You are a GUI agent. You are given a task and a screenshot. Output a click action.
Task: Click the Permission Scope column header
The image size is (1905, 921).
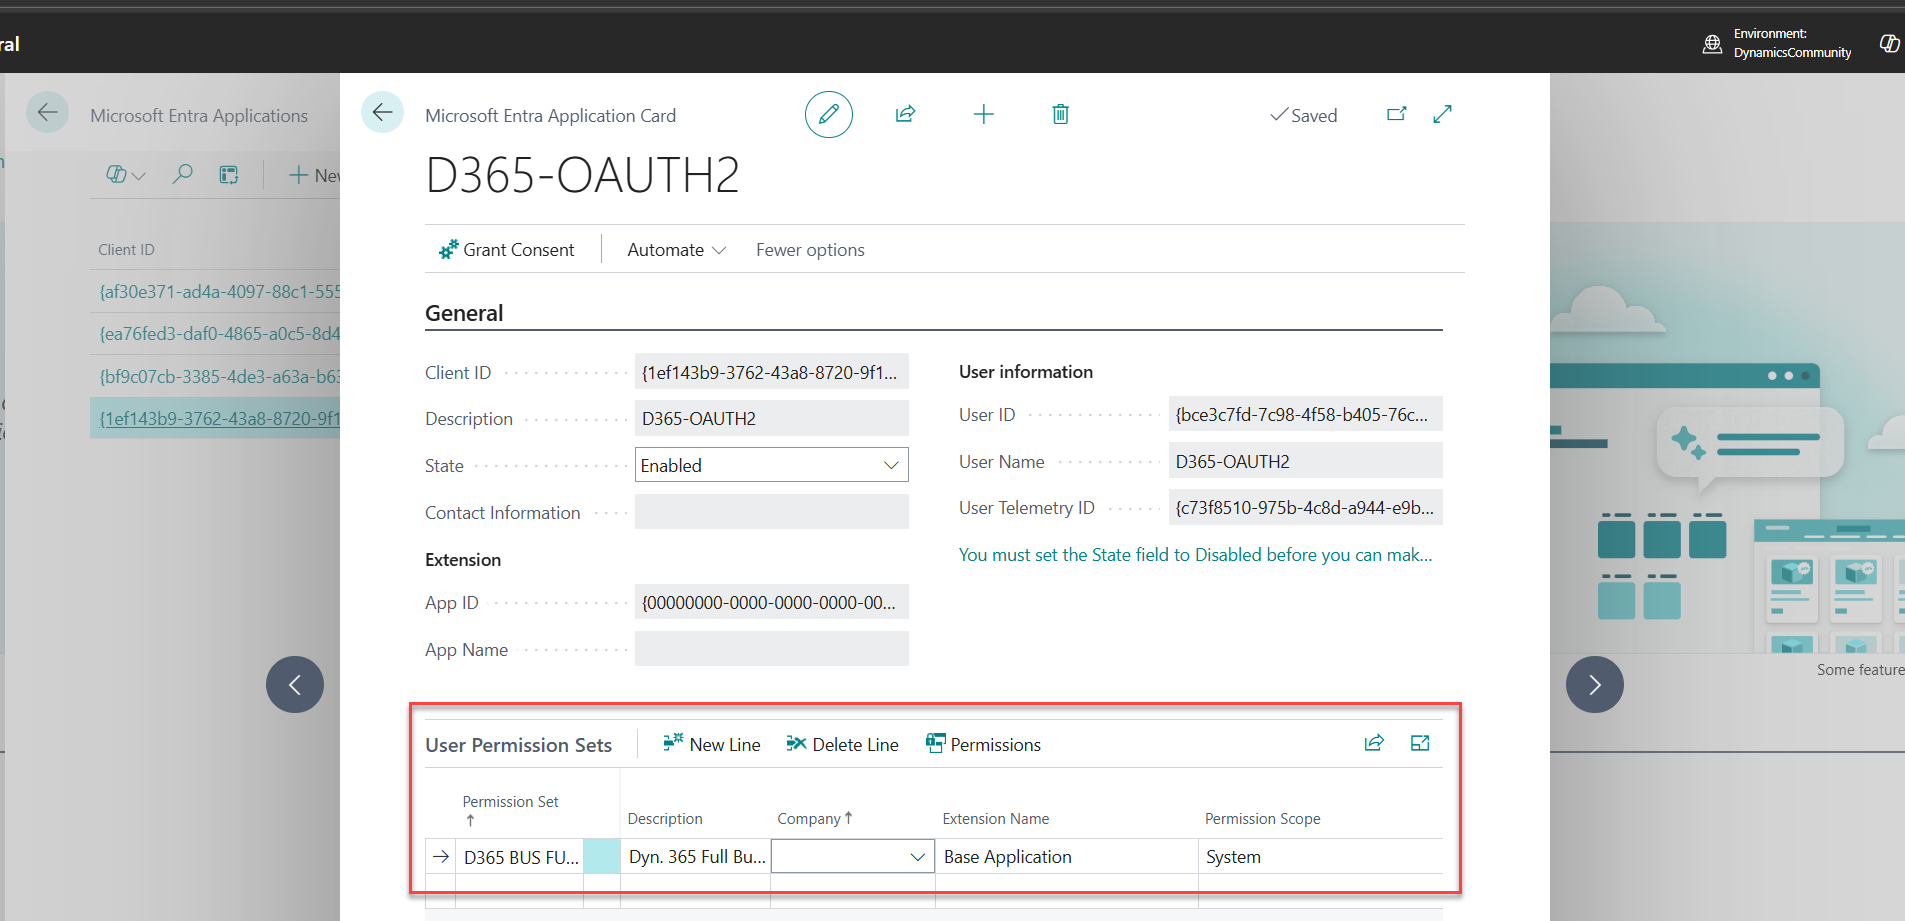click(1262, 818)
